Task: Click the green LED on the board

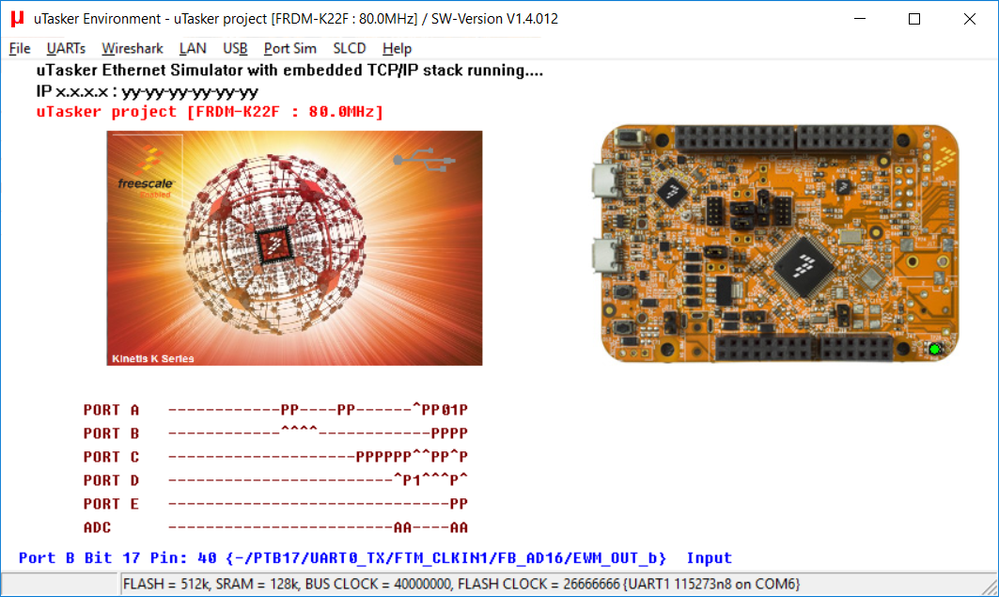Action: tap(935, 349)
